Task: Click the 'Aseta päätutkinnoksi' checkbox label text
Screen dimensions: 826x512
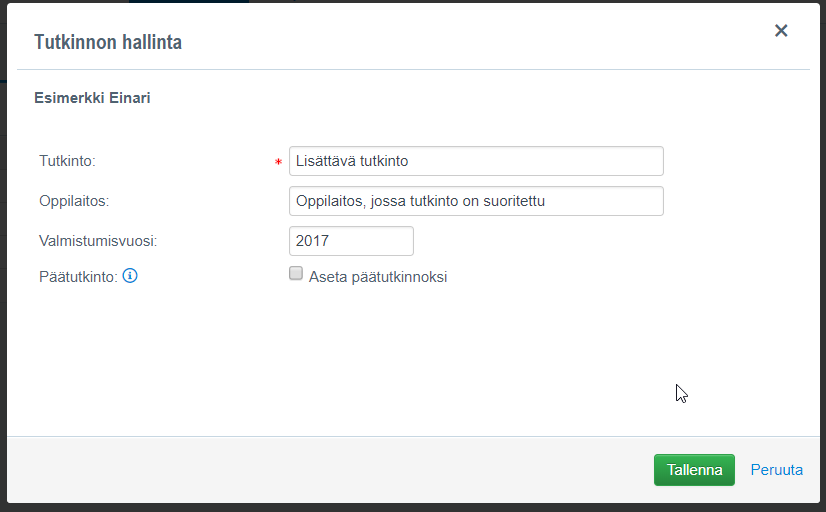Action: pyautogui.click(x=378, y=277)
